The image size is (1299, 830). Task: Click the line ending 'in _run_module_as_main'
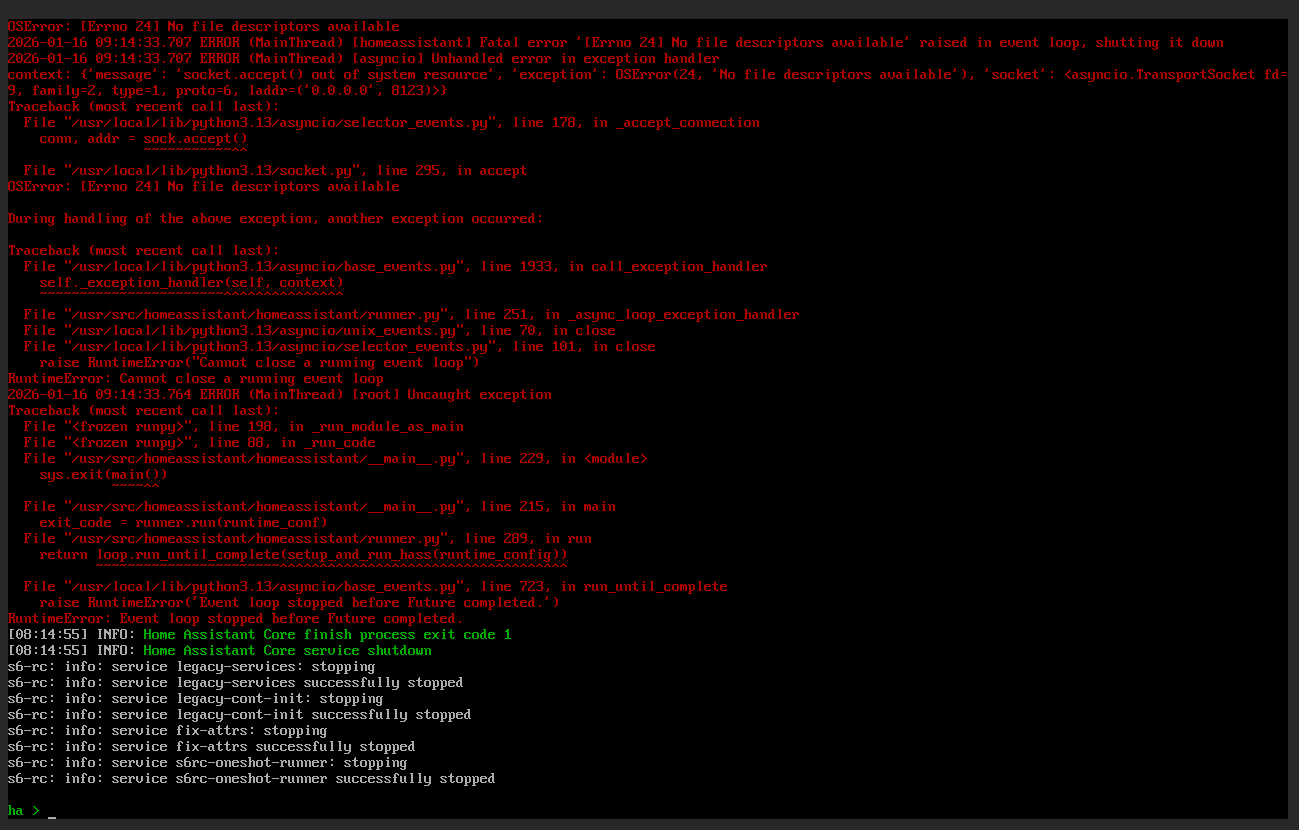click(243, 427)
